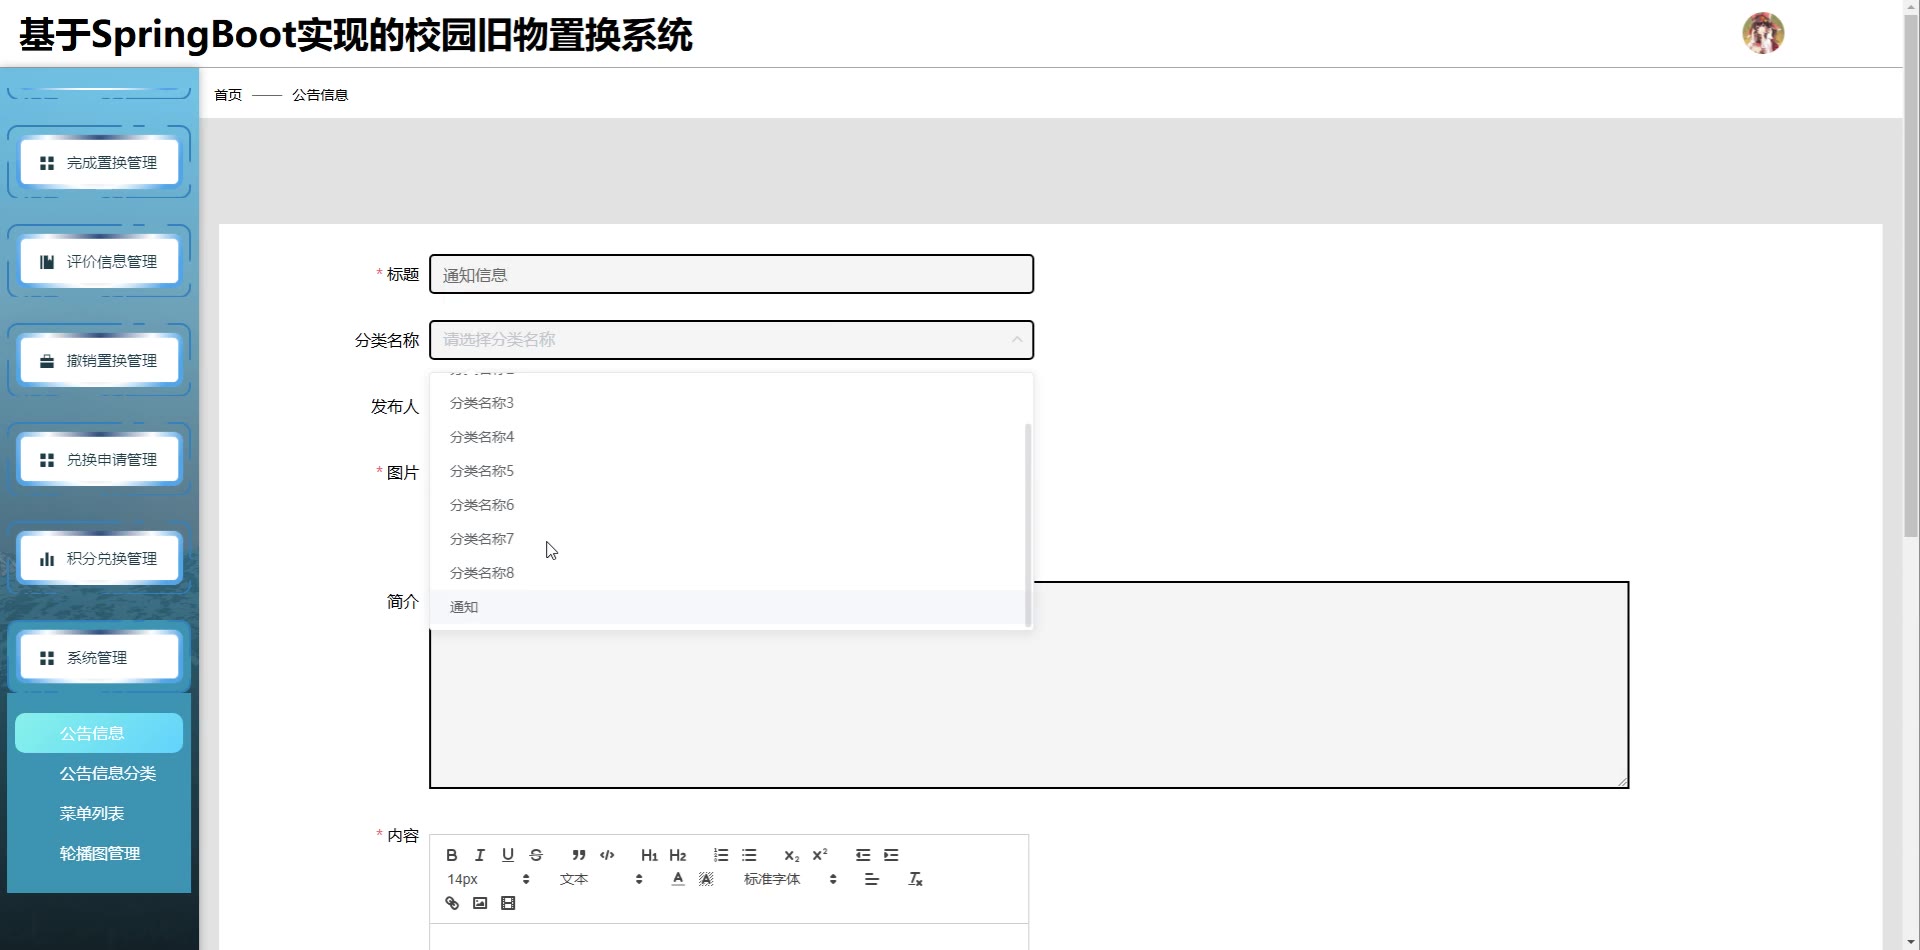Screen dimensions: 1920x950
Task: Open 积分兑换管理 sidebar menu
Action: [99, 558]
